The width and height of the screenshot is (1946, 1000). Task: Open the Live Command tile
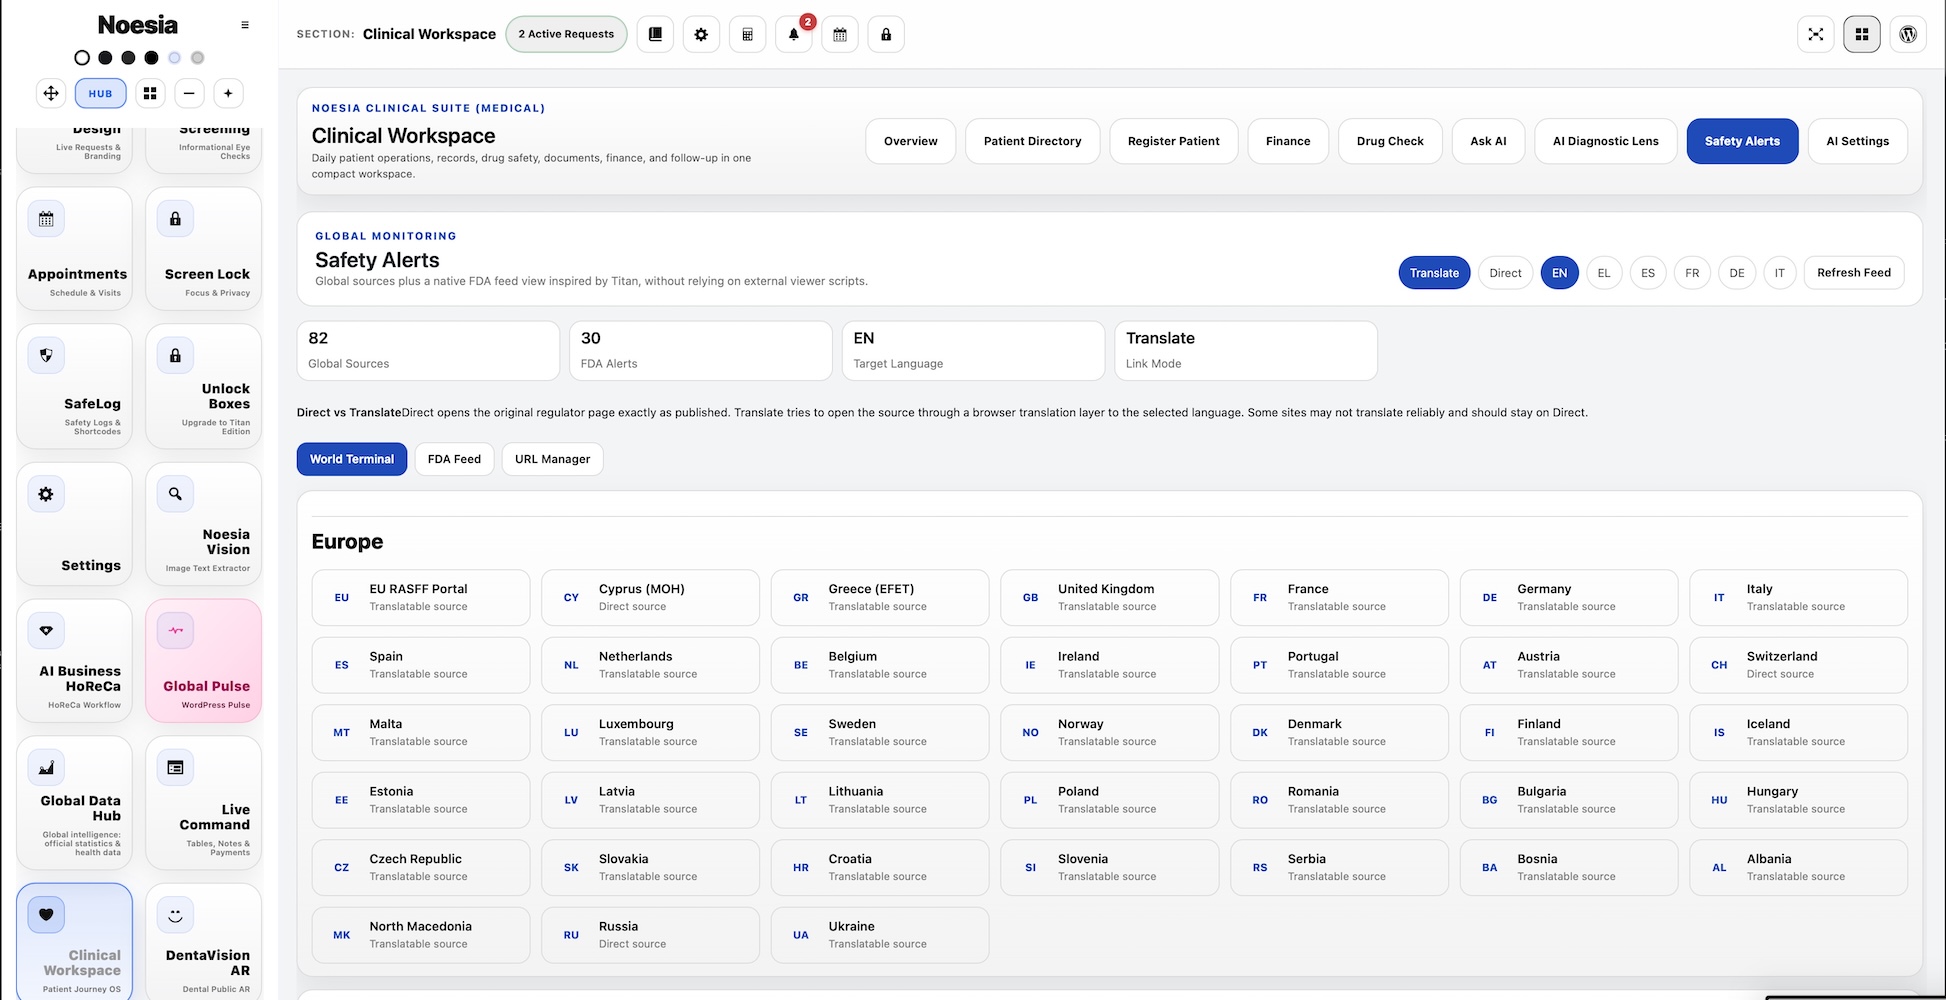(204, 803)
